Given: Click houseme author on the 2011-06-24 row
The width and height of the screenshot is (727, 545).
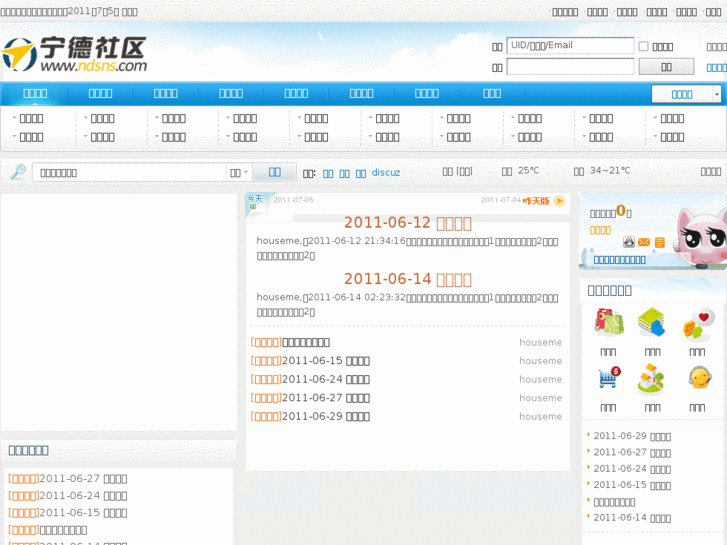Looking at the screenshot, I should click(540, 379).
